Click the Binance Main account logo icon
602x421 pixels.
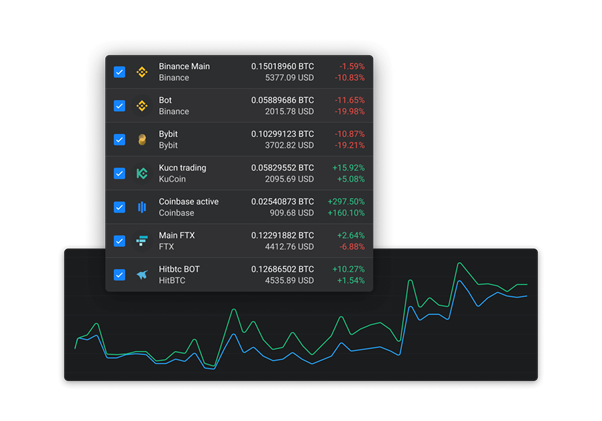pyautogui.click(x=142, y=72)
